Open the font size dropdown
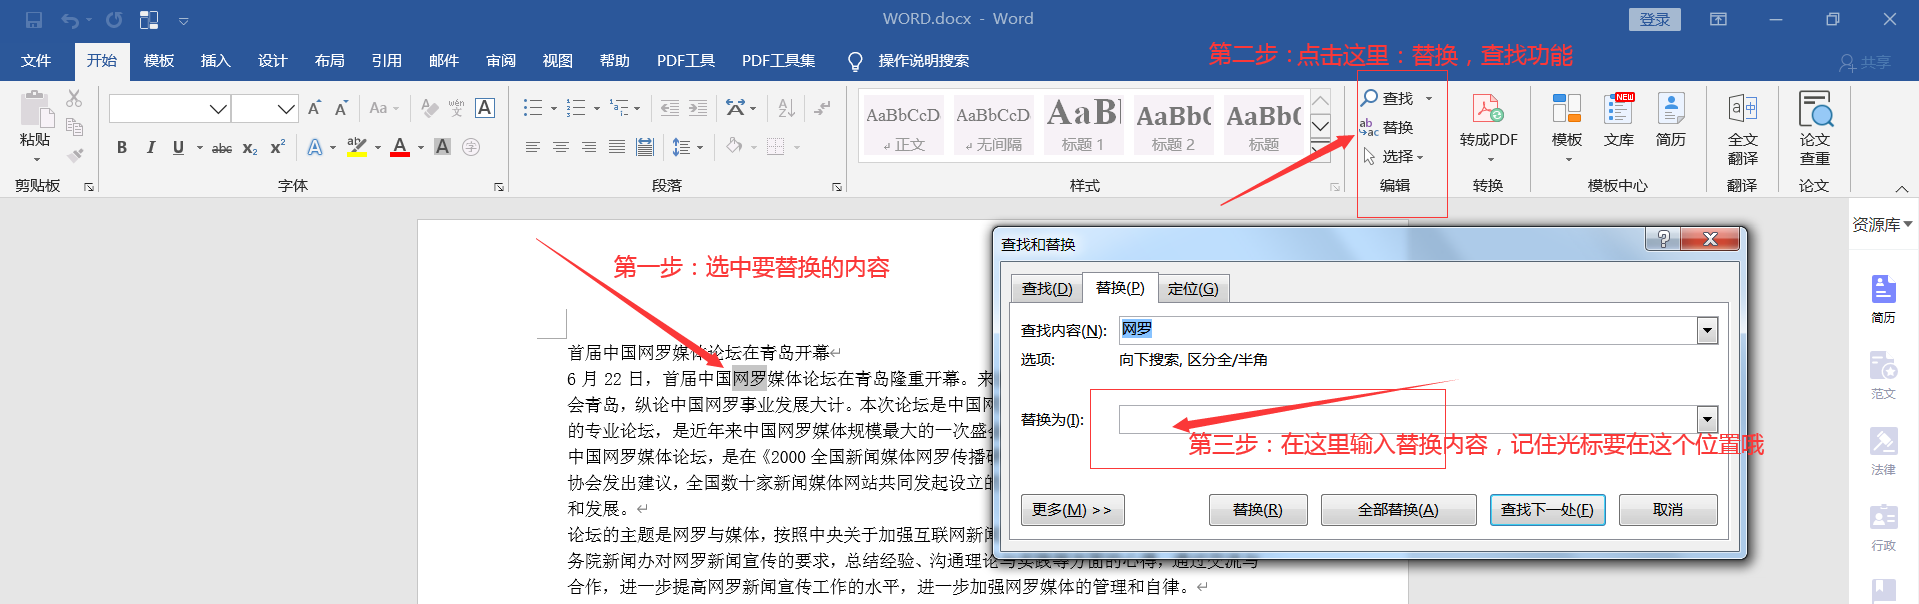1919x604 pixels. 286,108
